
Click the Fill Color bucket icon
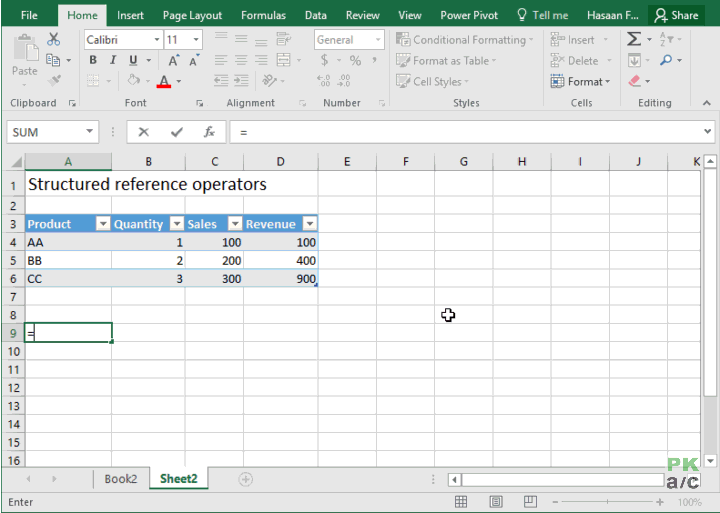click(x=134, y=80)
